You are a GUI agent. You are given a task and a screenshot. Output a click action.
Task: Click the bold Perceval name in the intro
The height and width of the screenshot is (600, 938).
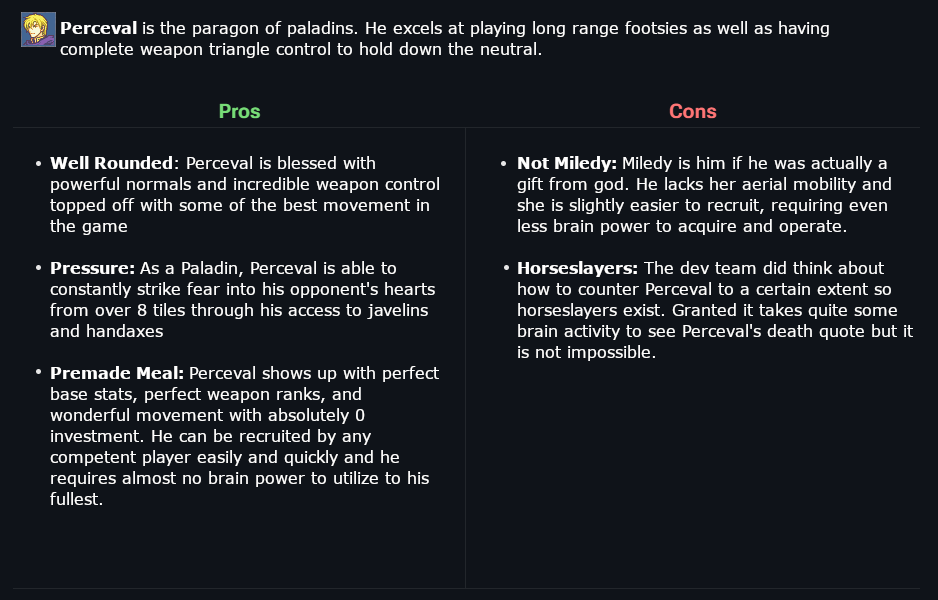pyautogui.click(x=98, y=28)
